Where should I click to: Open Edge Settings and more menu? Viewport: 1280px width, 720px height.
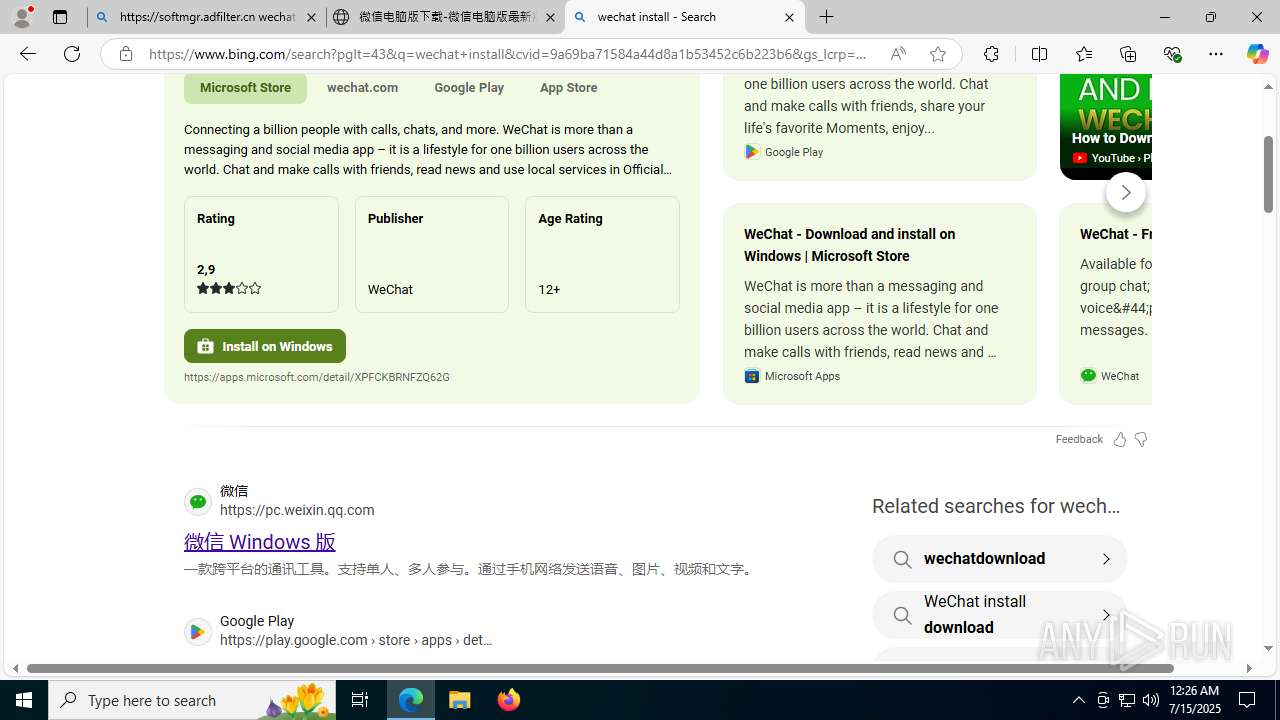point(1216,54)
